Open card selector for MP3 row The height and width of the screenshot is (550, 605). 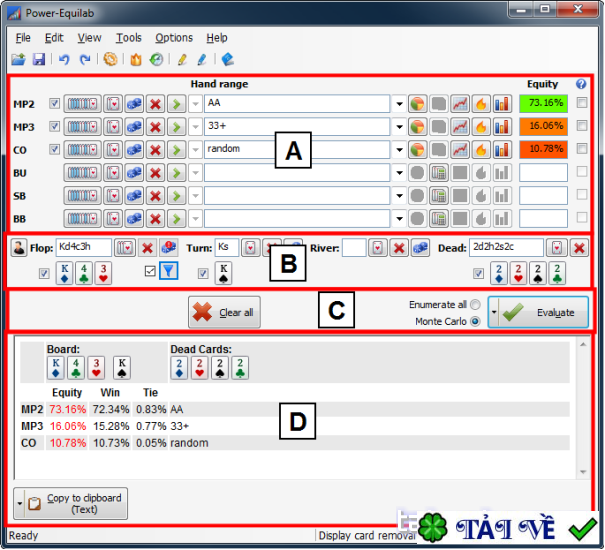click(113, 127)
